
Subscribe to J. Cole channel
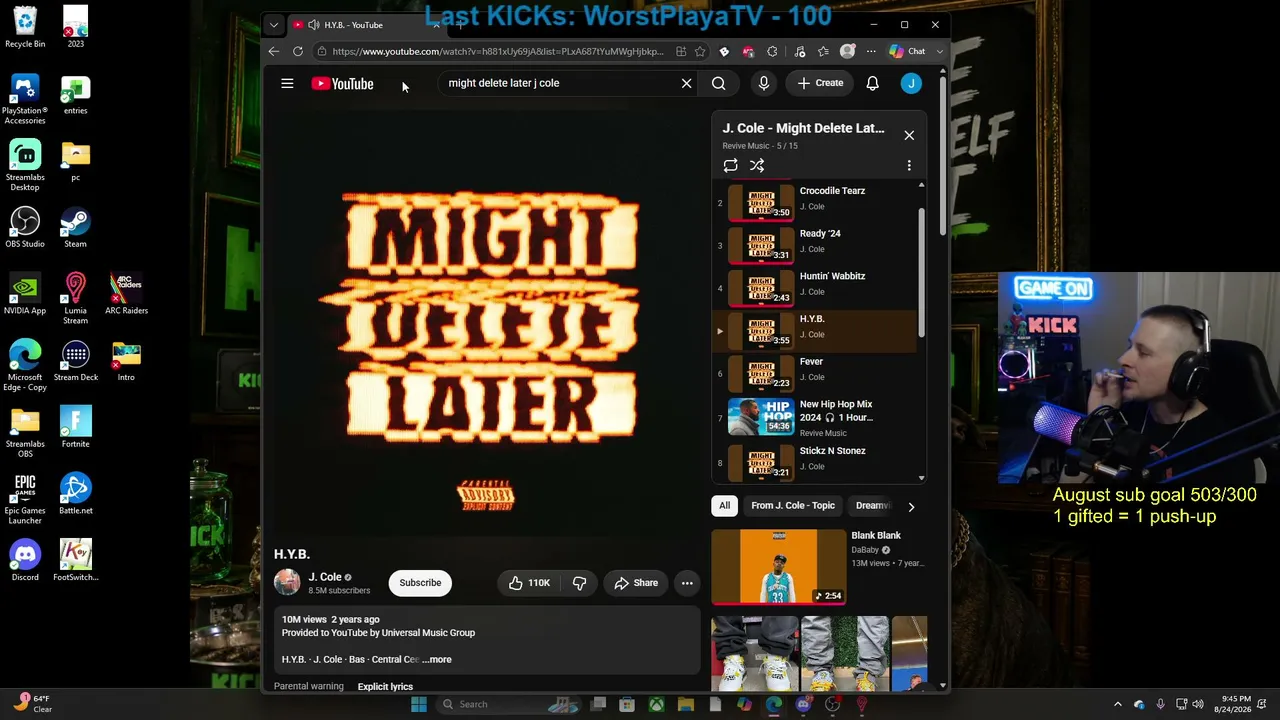tap(420, 583)
